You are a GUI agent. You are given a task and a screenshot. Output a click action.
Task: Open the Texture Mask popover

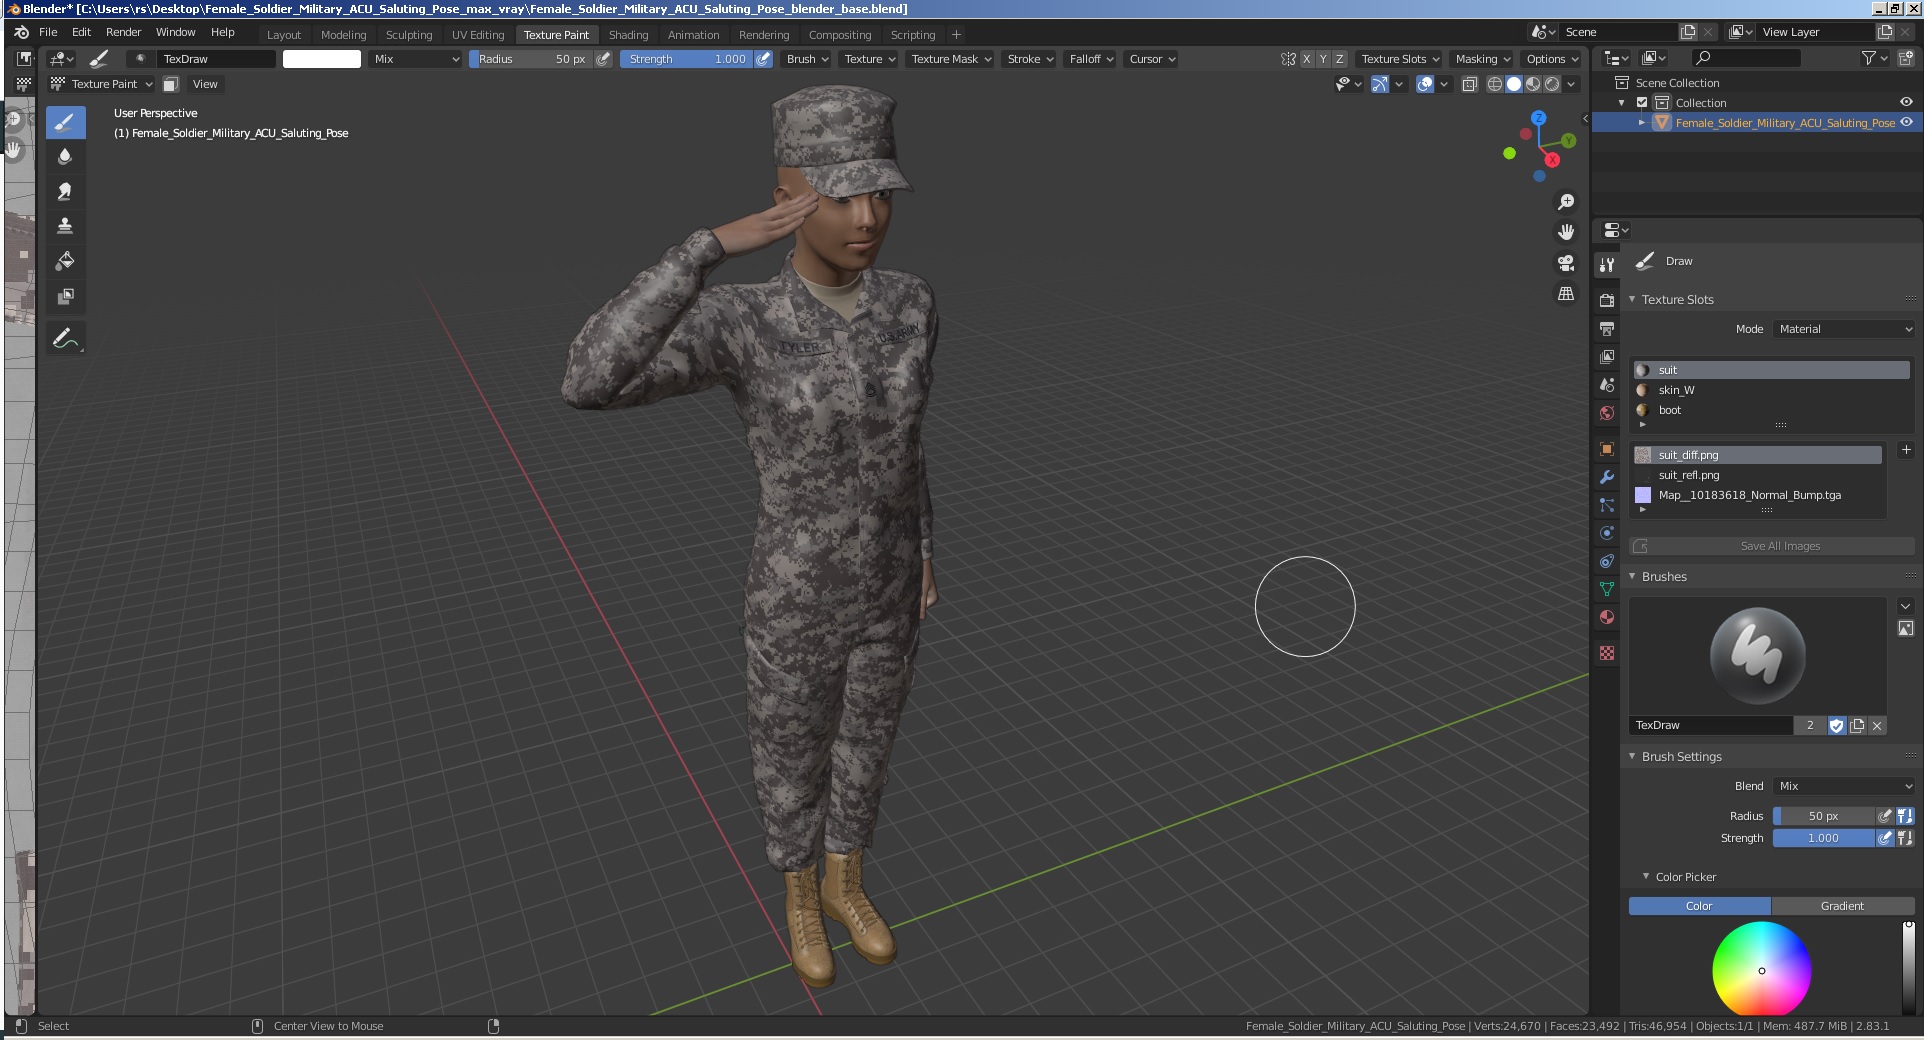click(951, 59)
